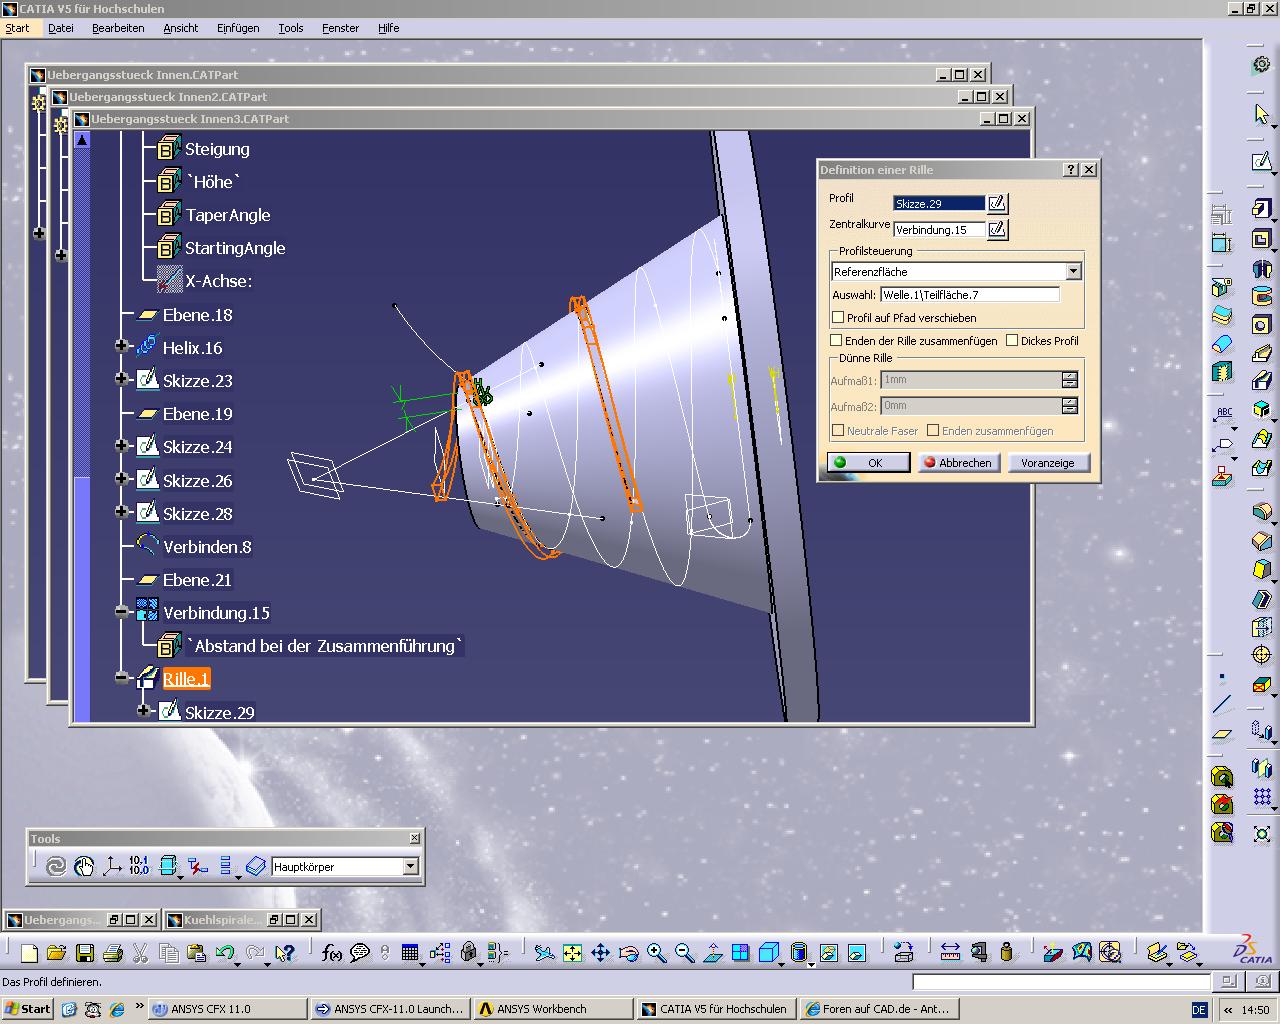Open the Referenzfläche profile control dropdown

[x=1073, y=272]
